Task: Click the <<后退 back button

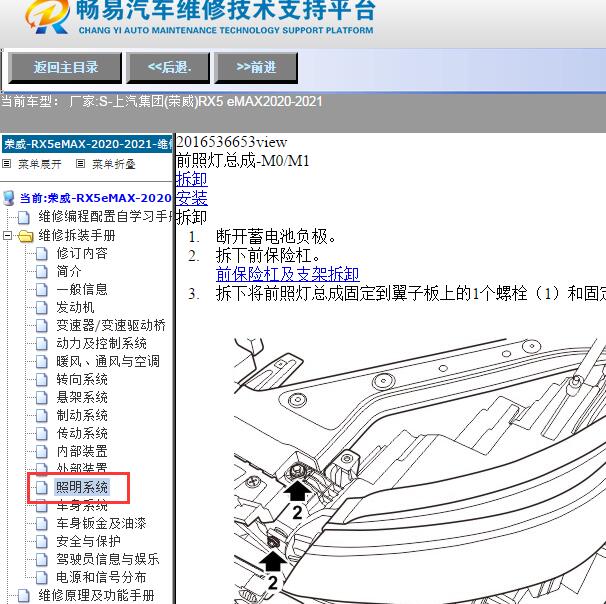Action: 168,68
